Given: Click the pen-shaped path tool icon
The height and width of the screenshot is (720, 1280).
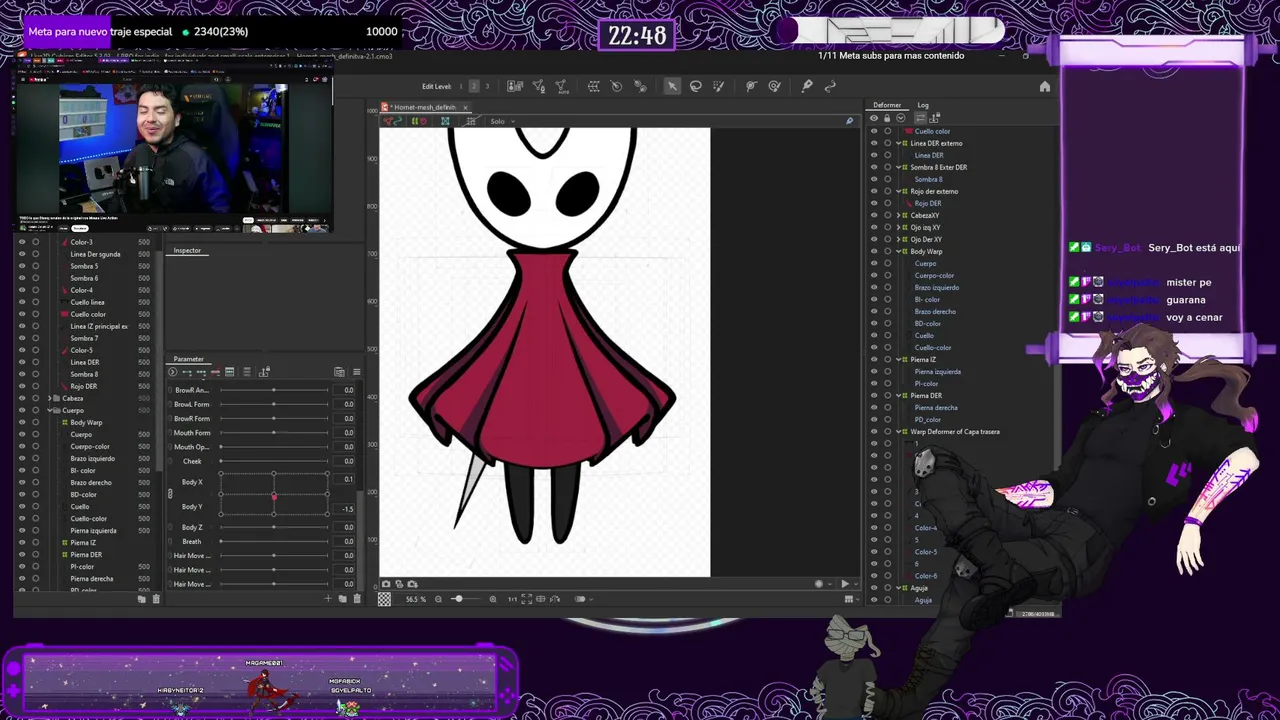Looking at the screenshot, I should (807, 87).
